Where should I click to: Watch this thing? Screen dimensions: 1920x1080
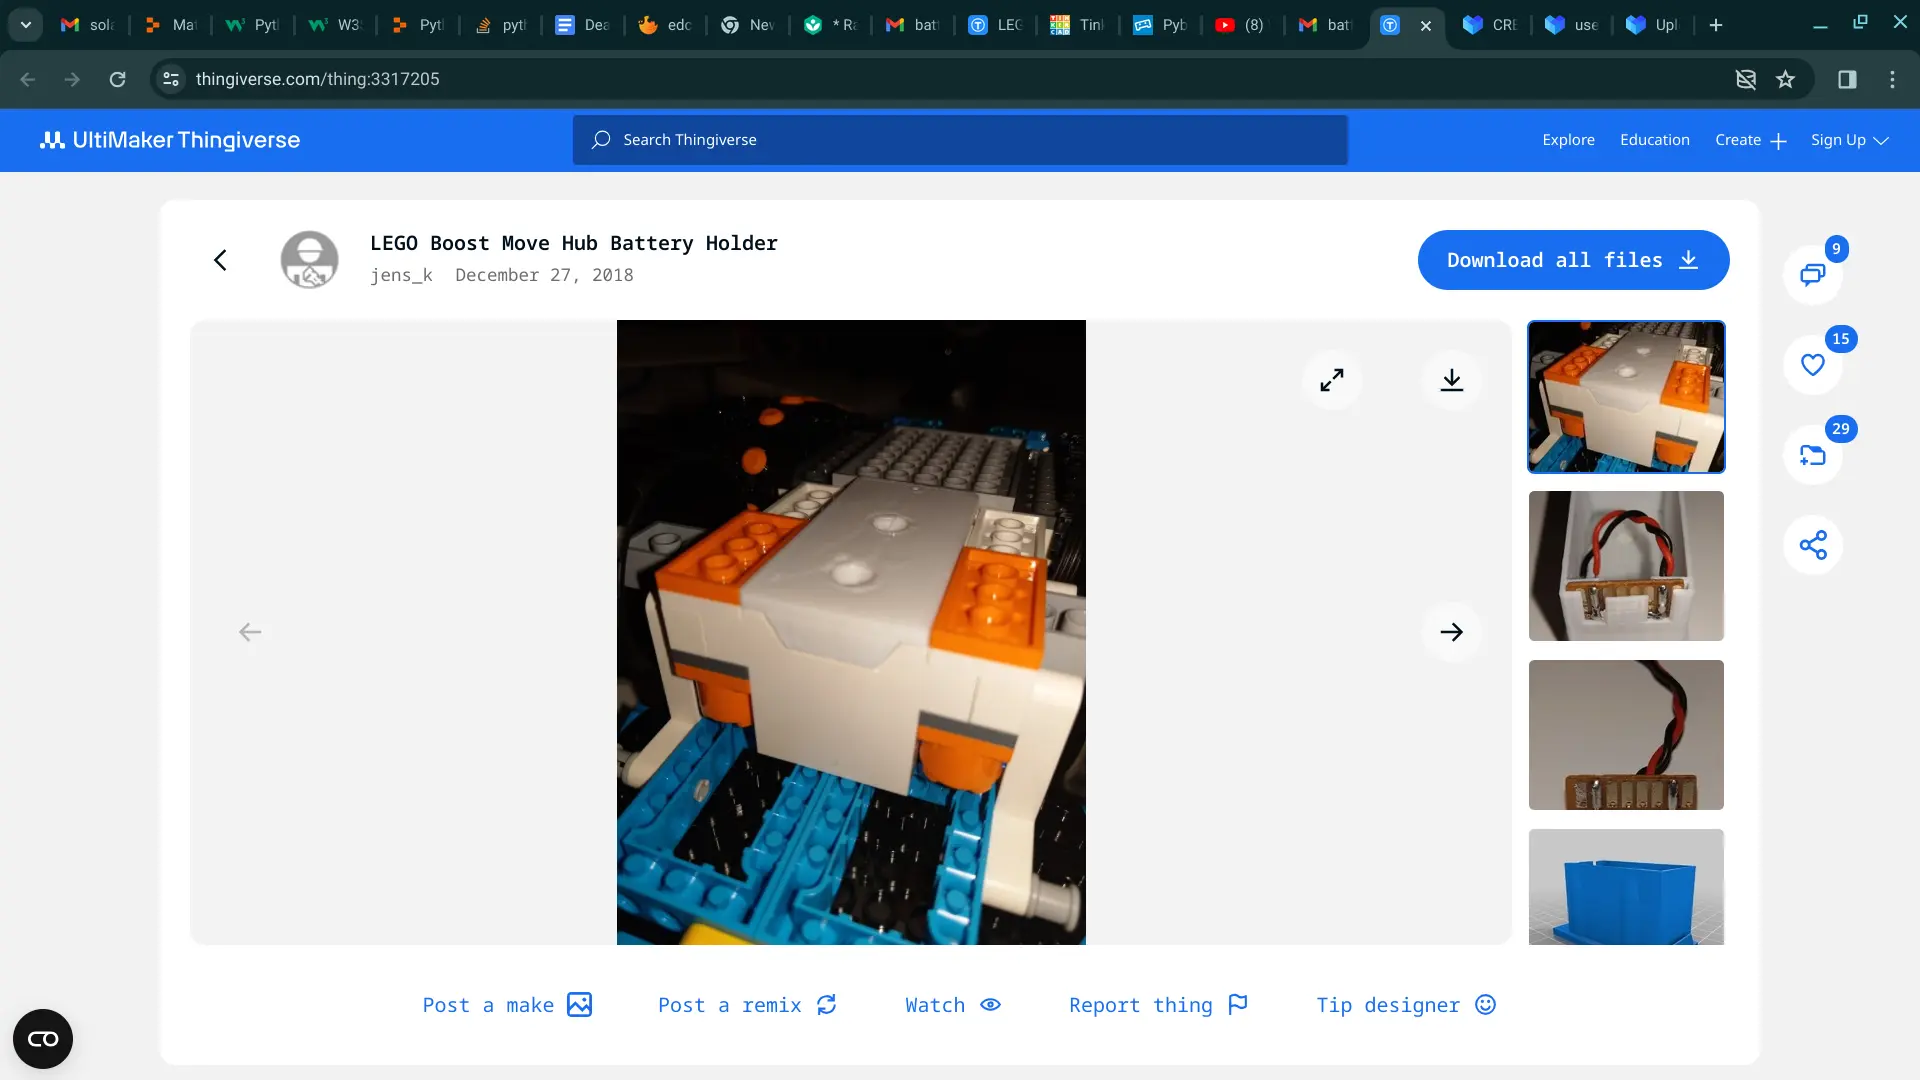[953, 1005]
